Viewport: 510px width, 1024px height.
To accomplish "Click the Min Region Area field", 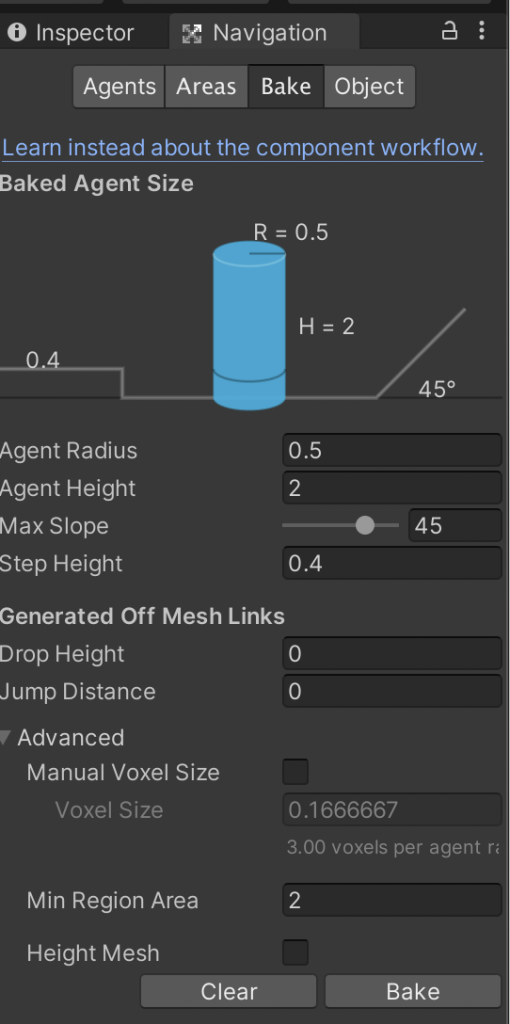I will pyautogui.click(x=392, y=901).
